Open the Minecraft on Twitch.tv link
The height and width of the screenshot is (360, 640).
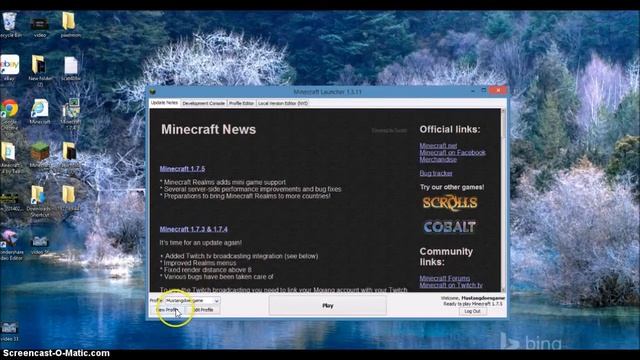pos(451,285)
